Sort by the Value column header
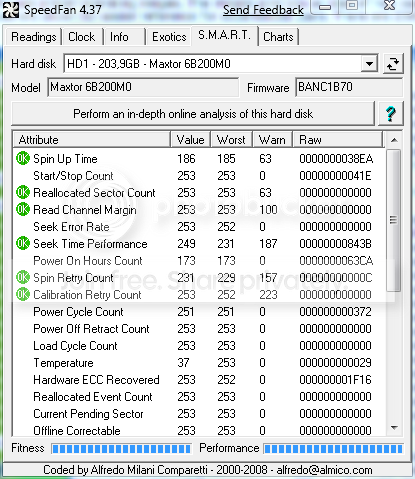 pos(190,140)
